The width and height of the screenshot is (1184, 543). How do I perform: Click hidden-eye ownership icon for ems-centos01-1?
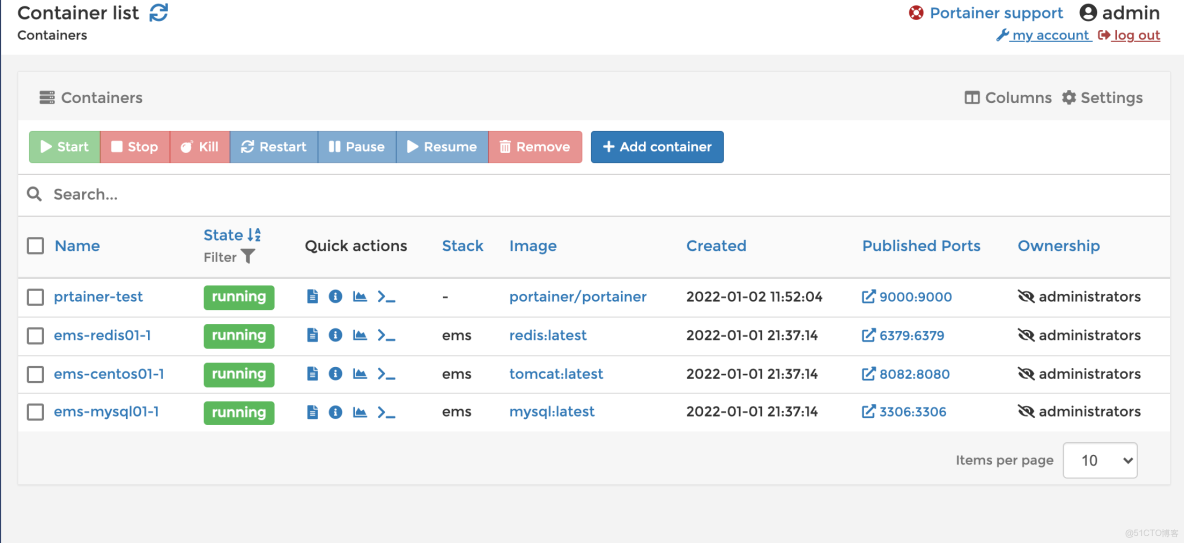tap(1026, 374)
